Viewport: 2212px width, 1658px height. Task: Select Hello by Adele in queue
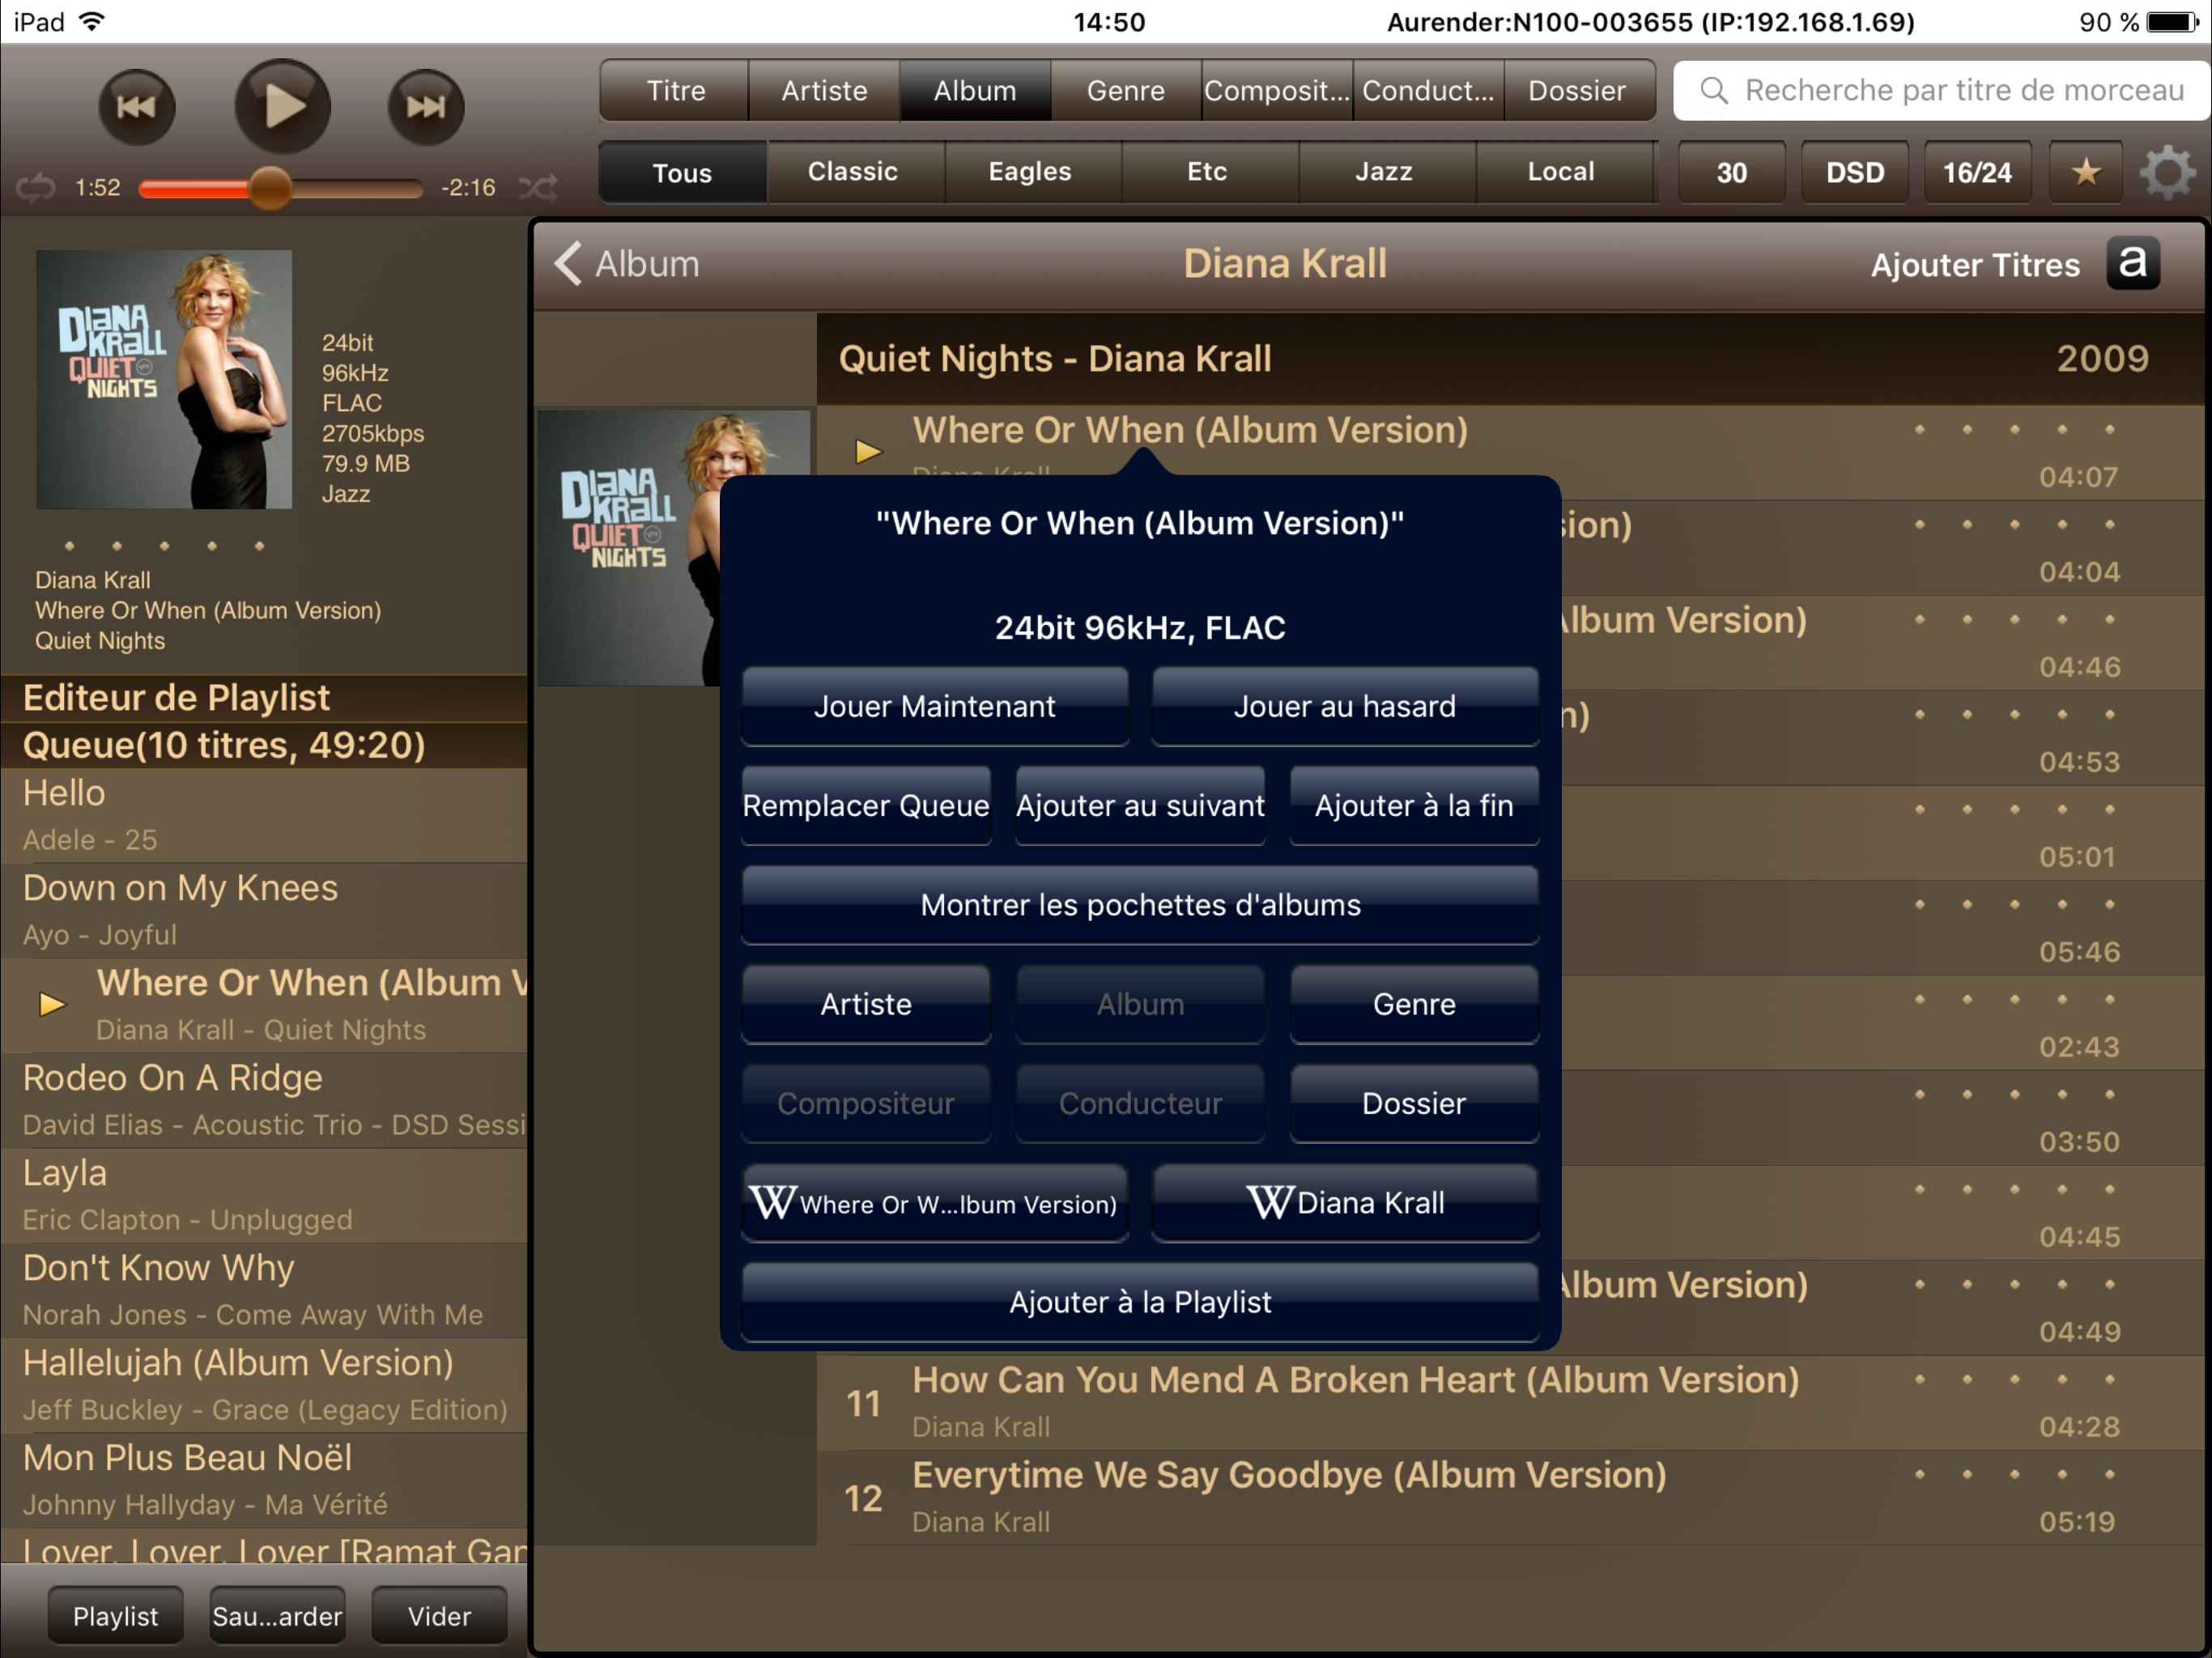pyautogui.click(x=264, y=815)
